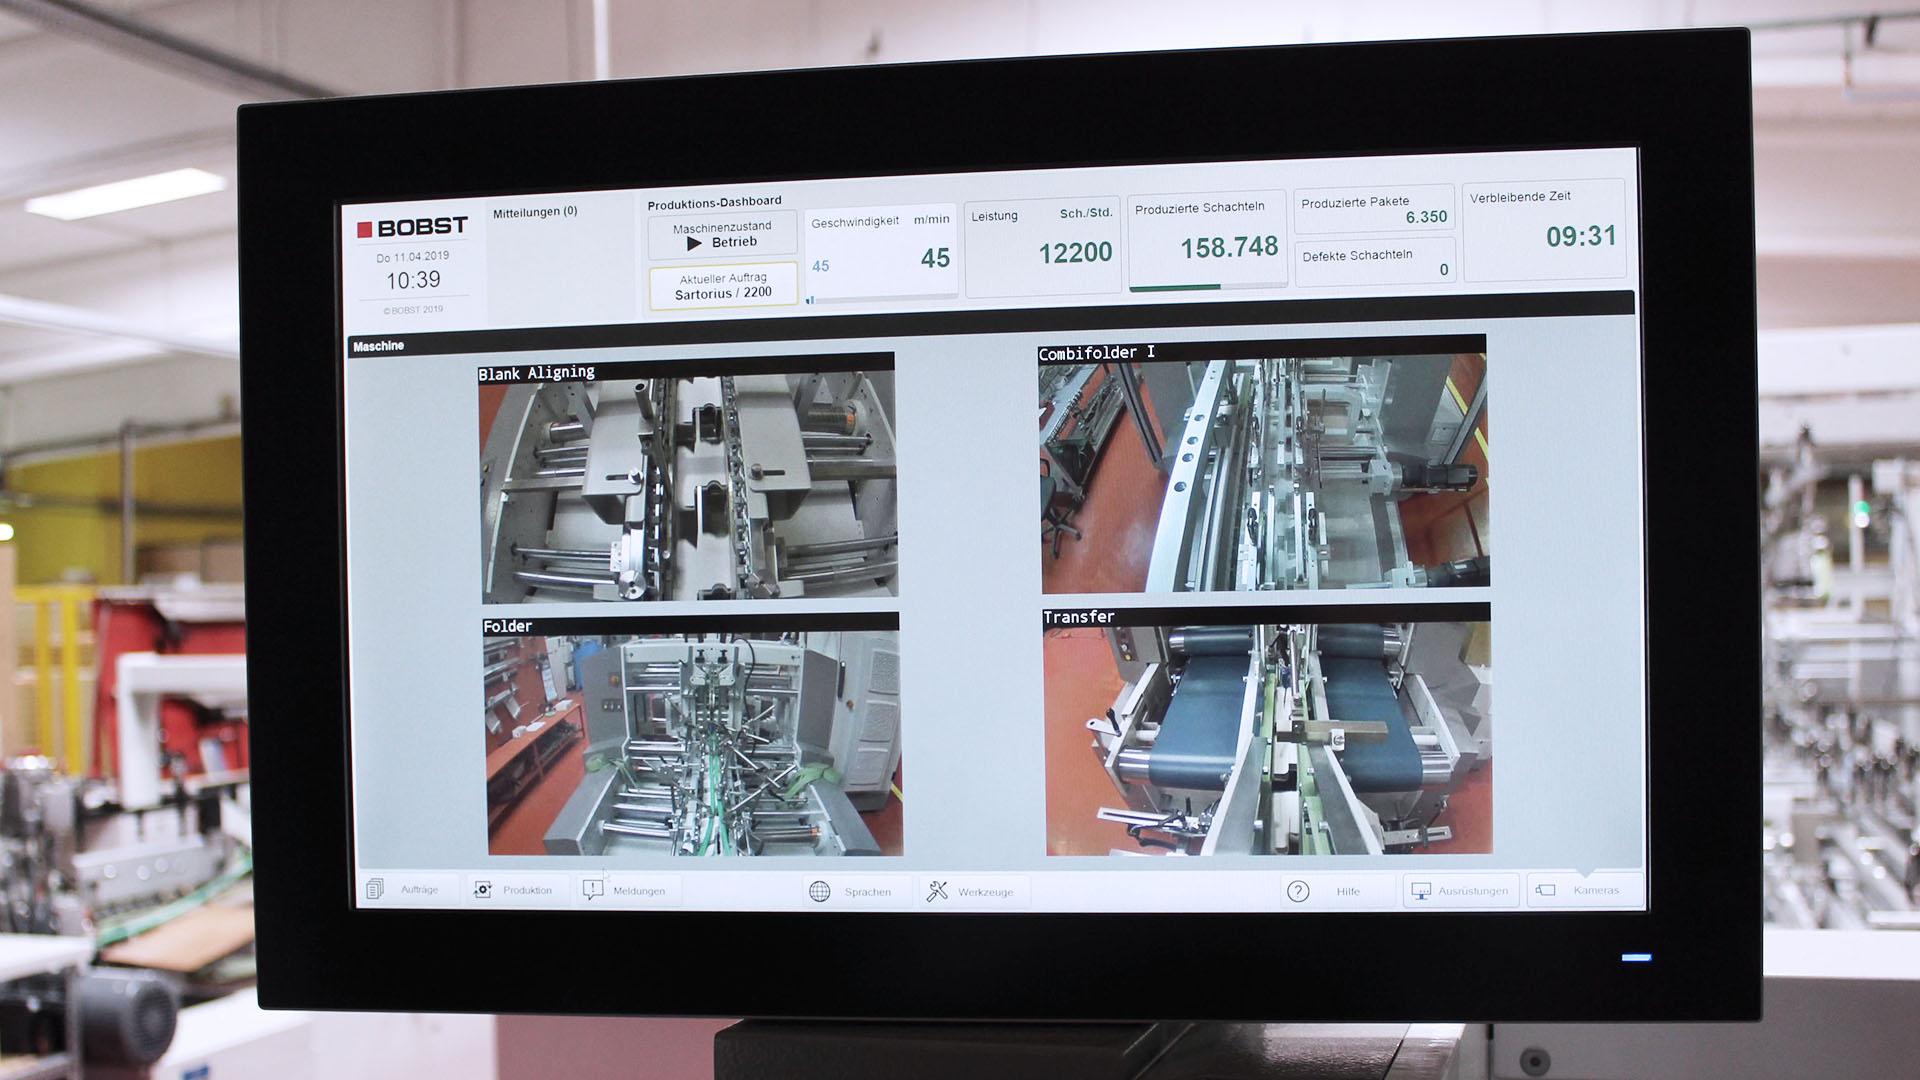Click the Betrieb play arrow icon
The width and height of the screenshot is (1920, 1080).
coord(695,243)
